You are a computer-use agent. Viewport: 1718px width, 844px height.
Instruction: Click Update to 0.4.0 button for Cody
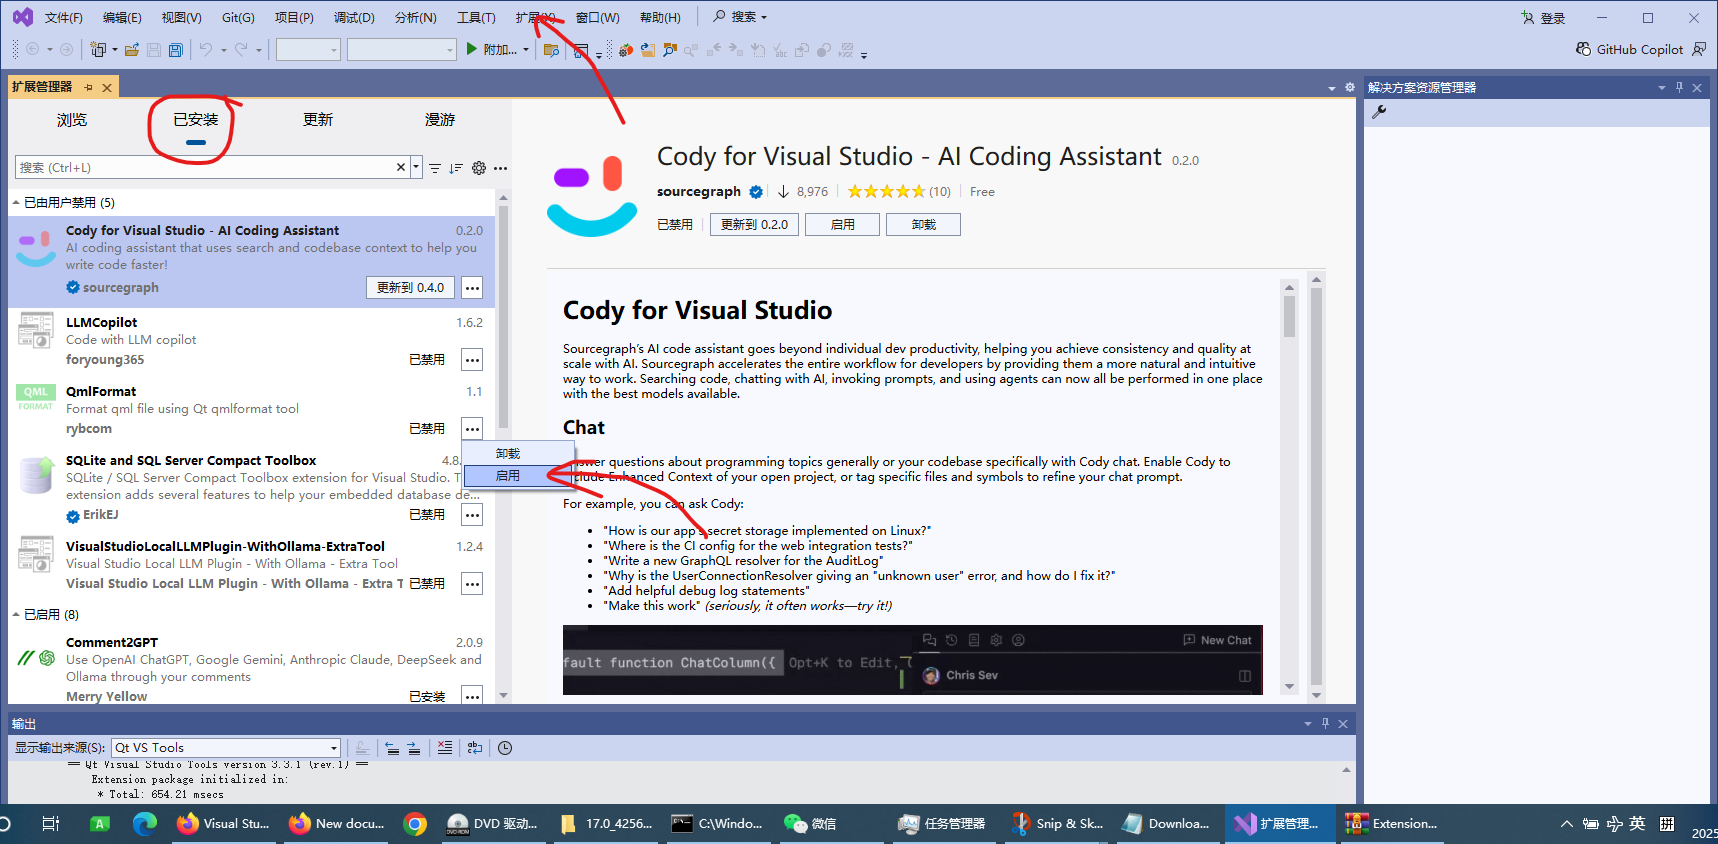410,288
